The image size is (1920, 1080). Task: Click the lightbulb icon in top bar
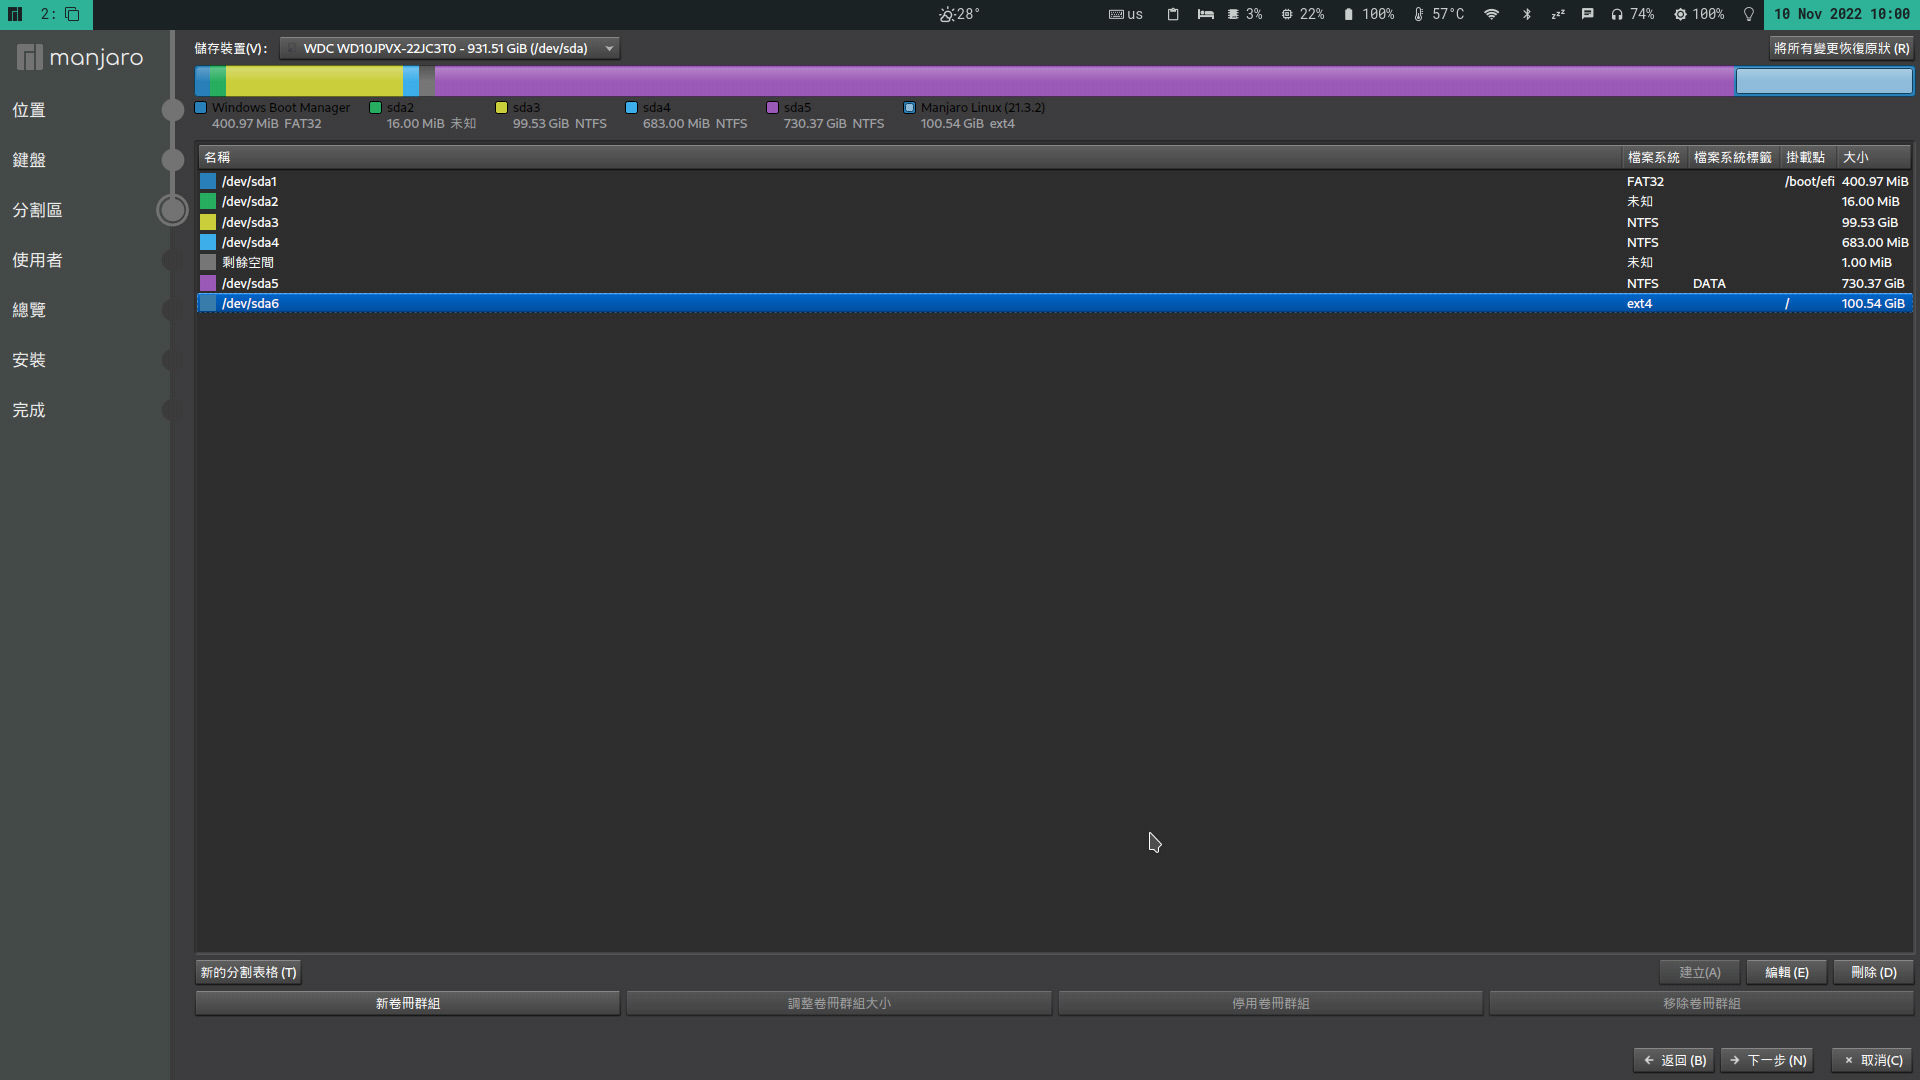(x=1748, y=14)
